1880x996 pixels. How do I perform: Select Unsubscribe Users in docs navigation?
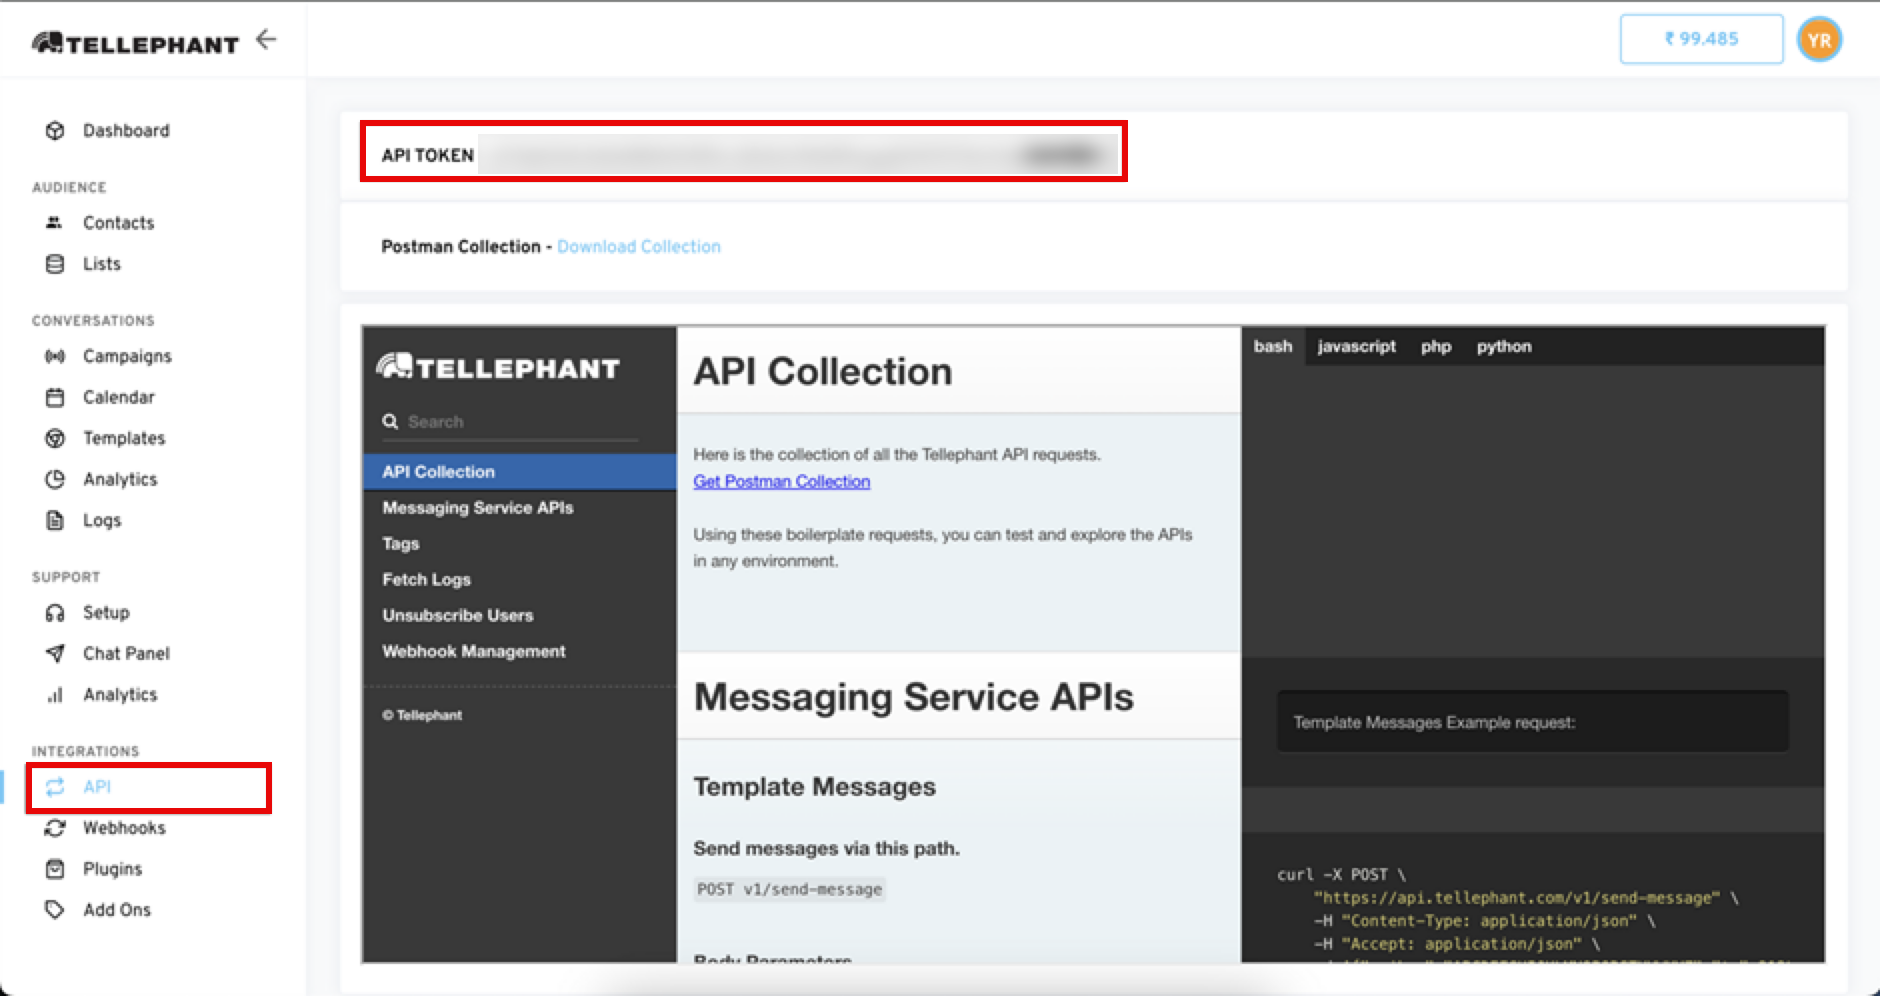pos(519,616)
